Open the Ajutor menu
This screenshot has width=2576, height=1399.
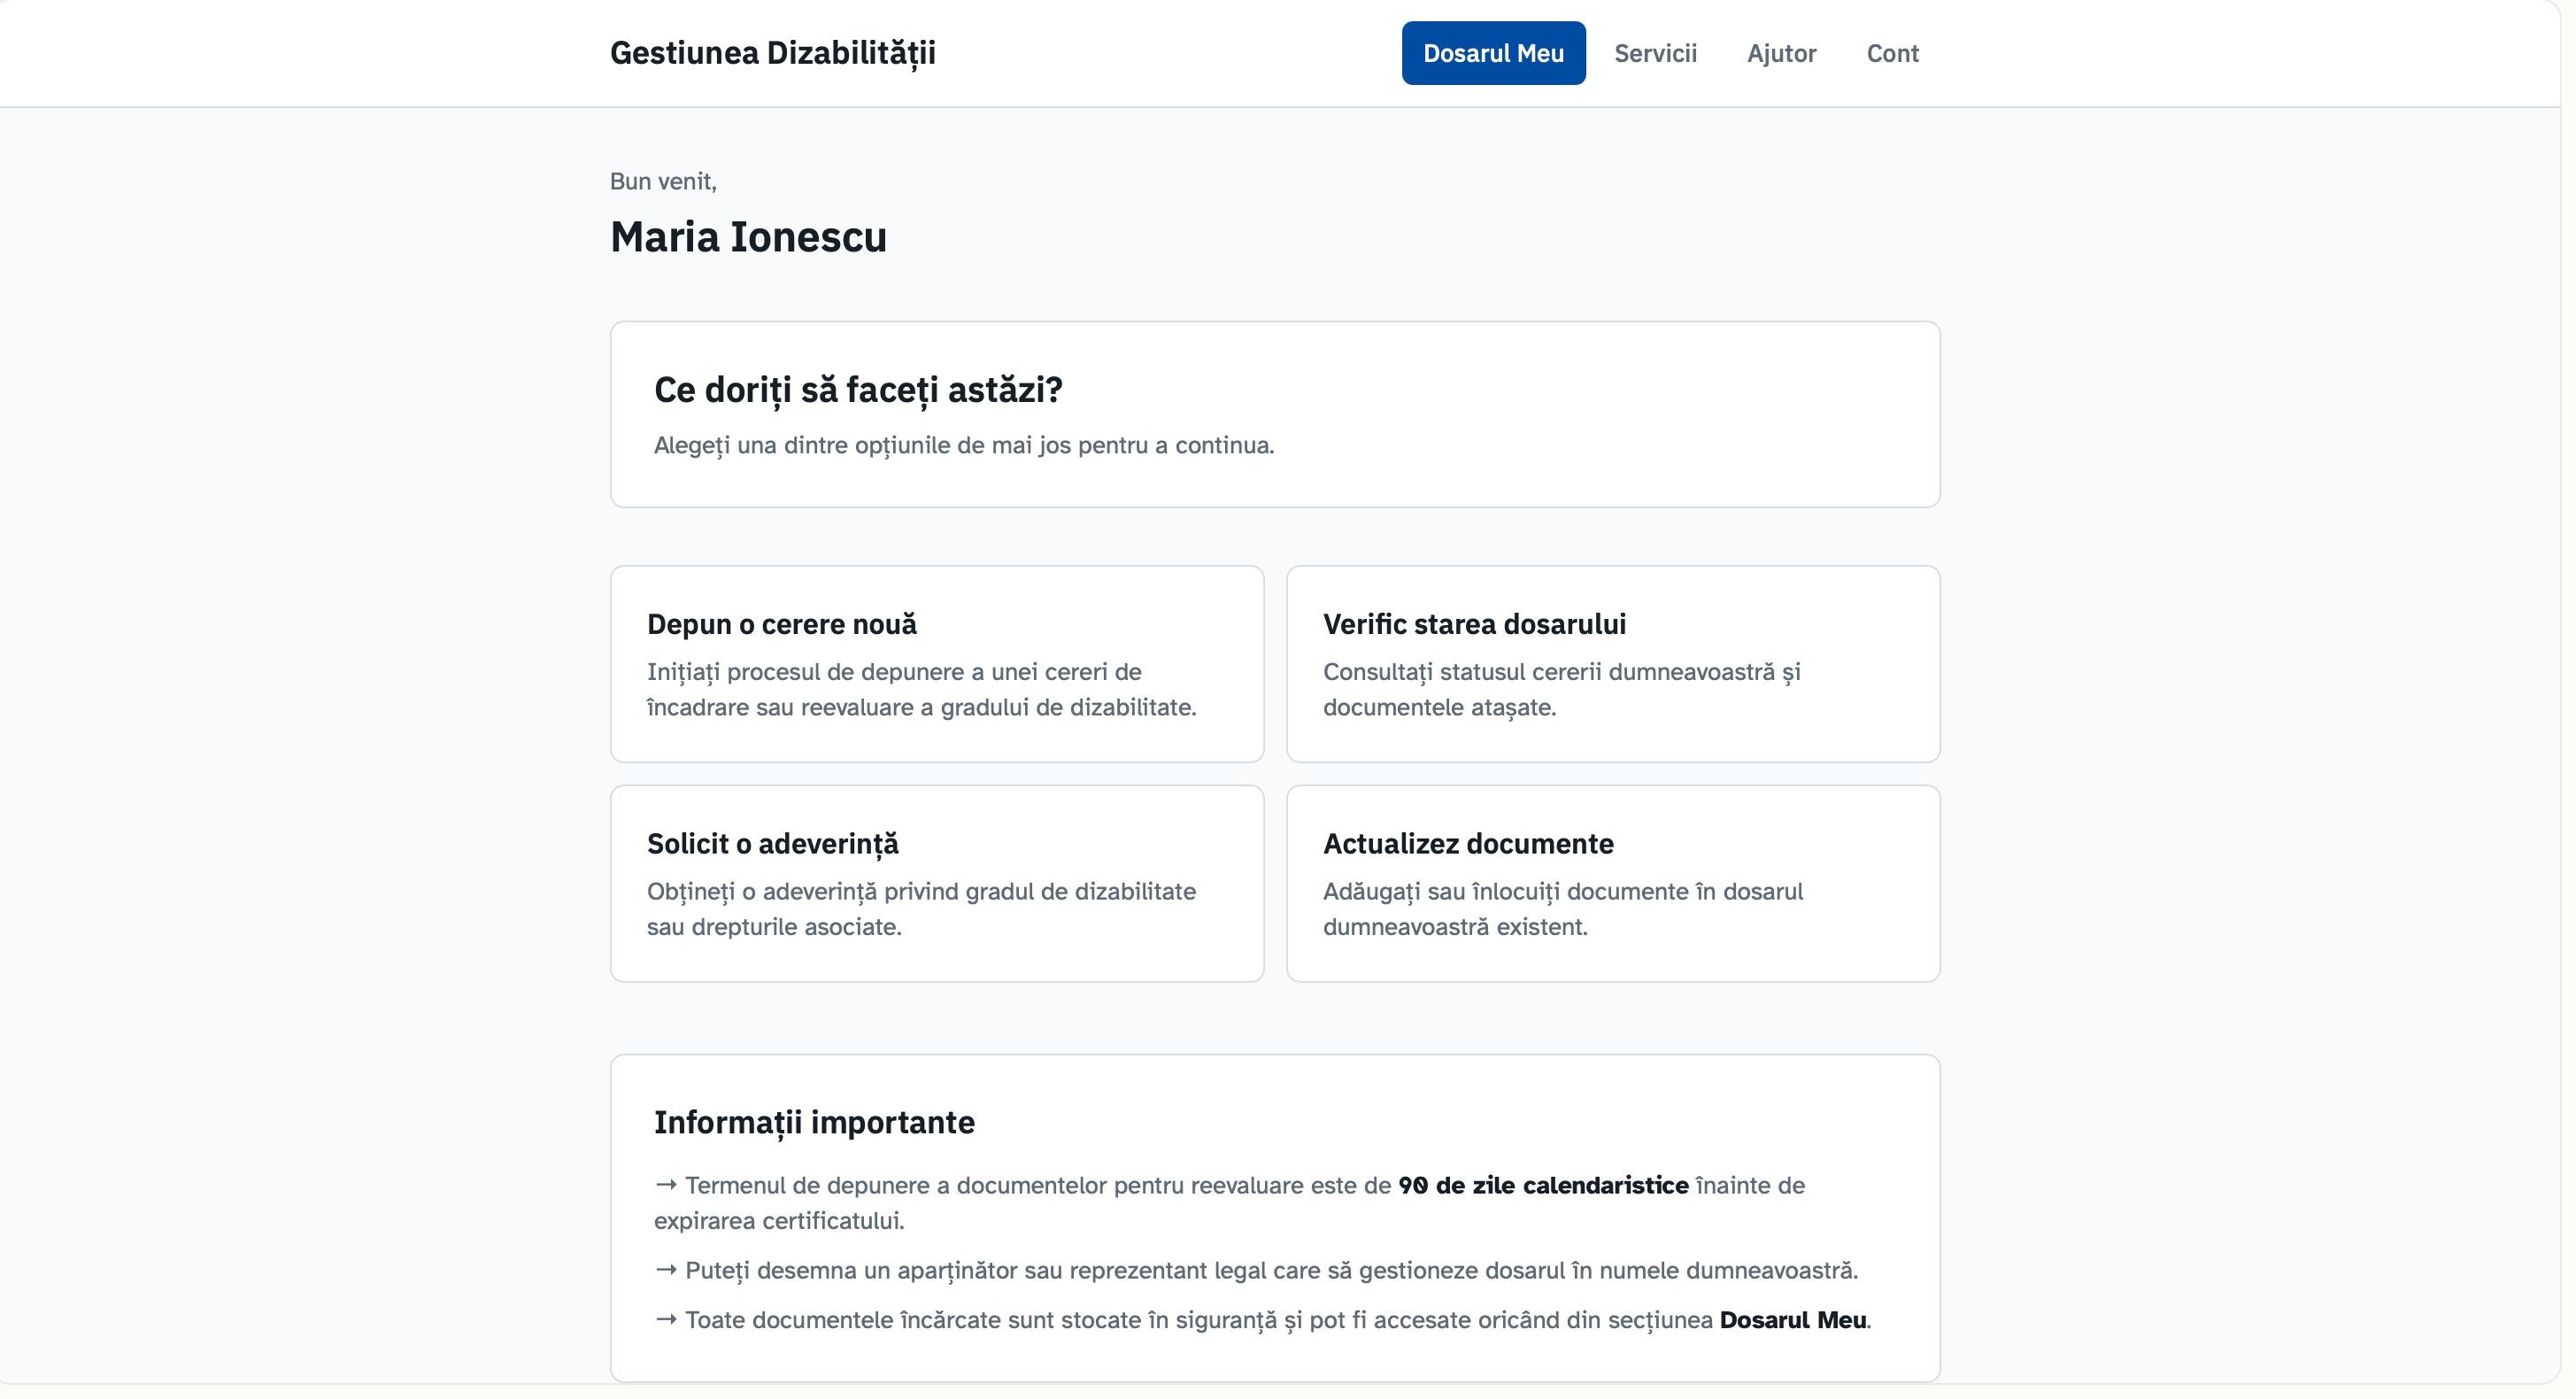(x=1780, y=53)
